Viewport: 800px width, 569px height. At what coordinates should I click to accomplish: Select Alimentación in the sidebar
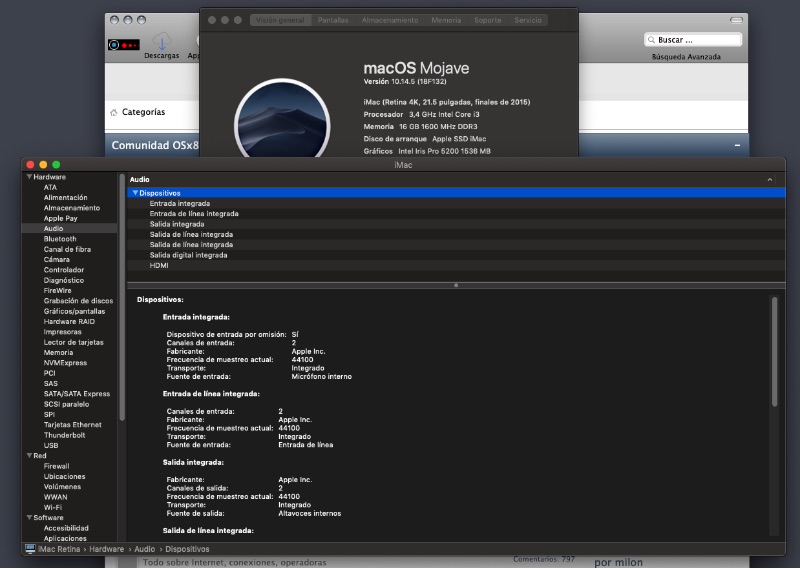point(65,197)
